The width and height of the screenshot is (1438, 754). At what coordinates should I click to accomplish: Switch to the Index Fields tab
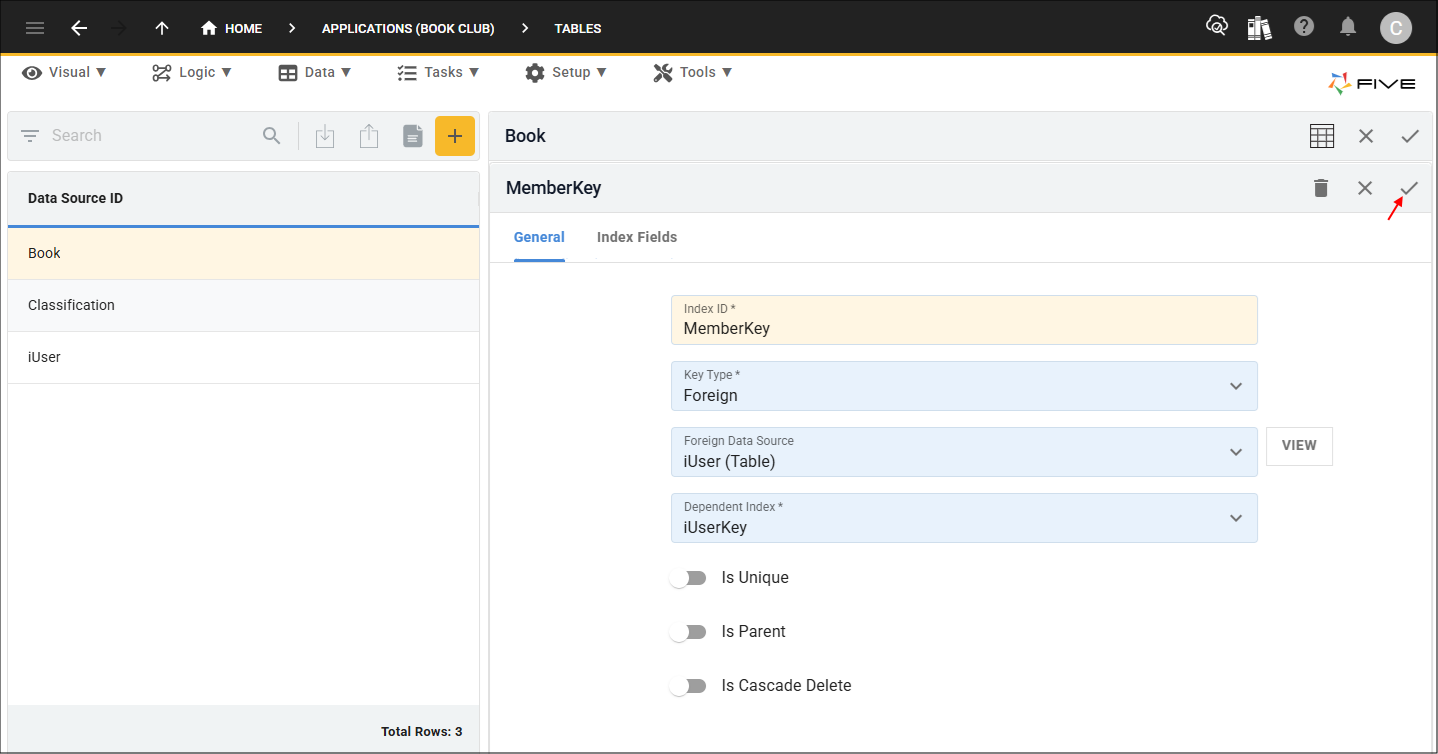click(637, 237)
